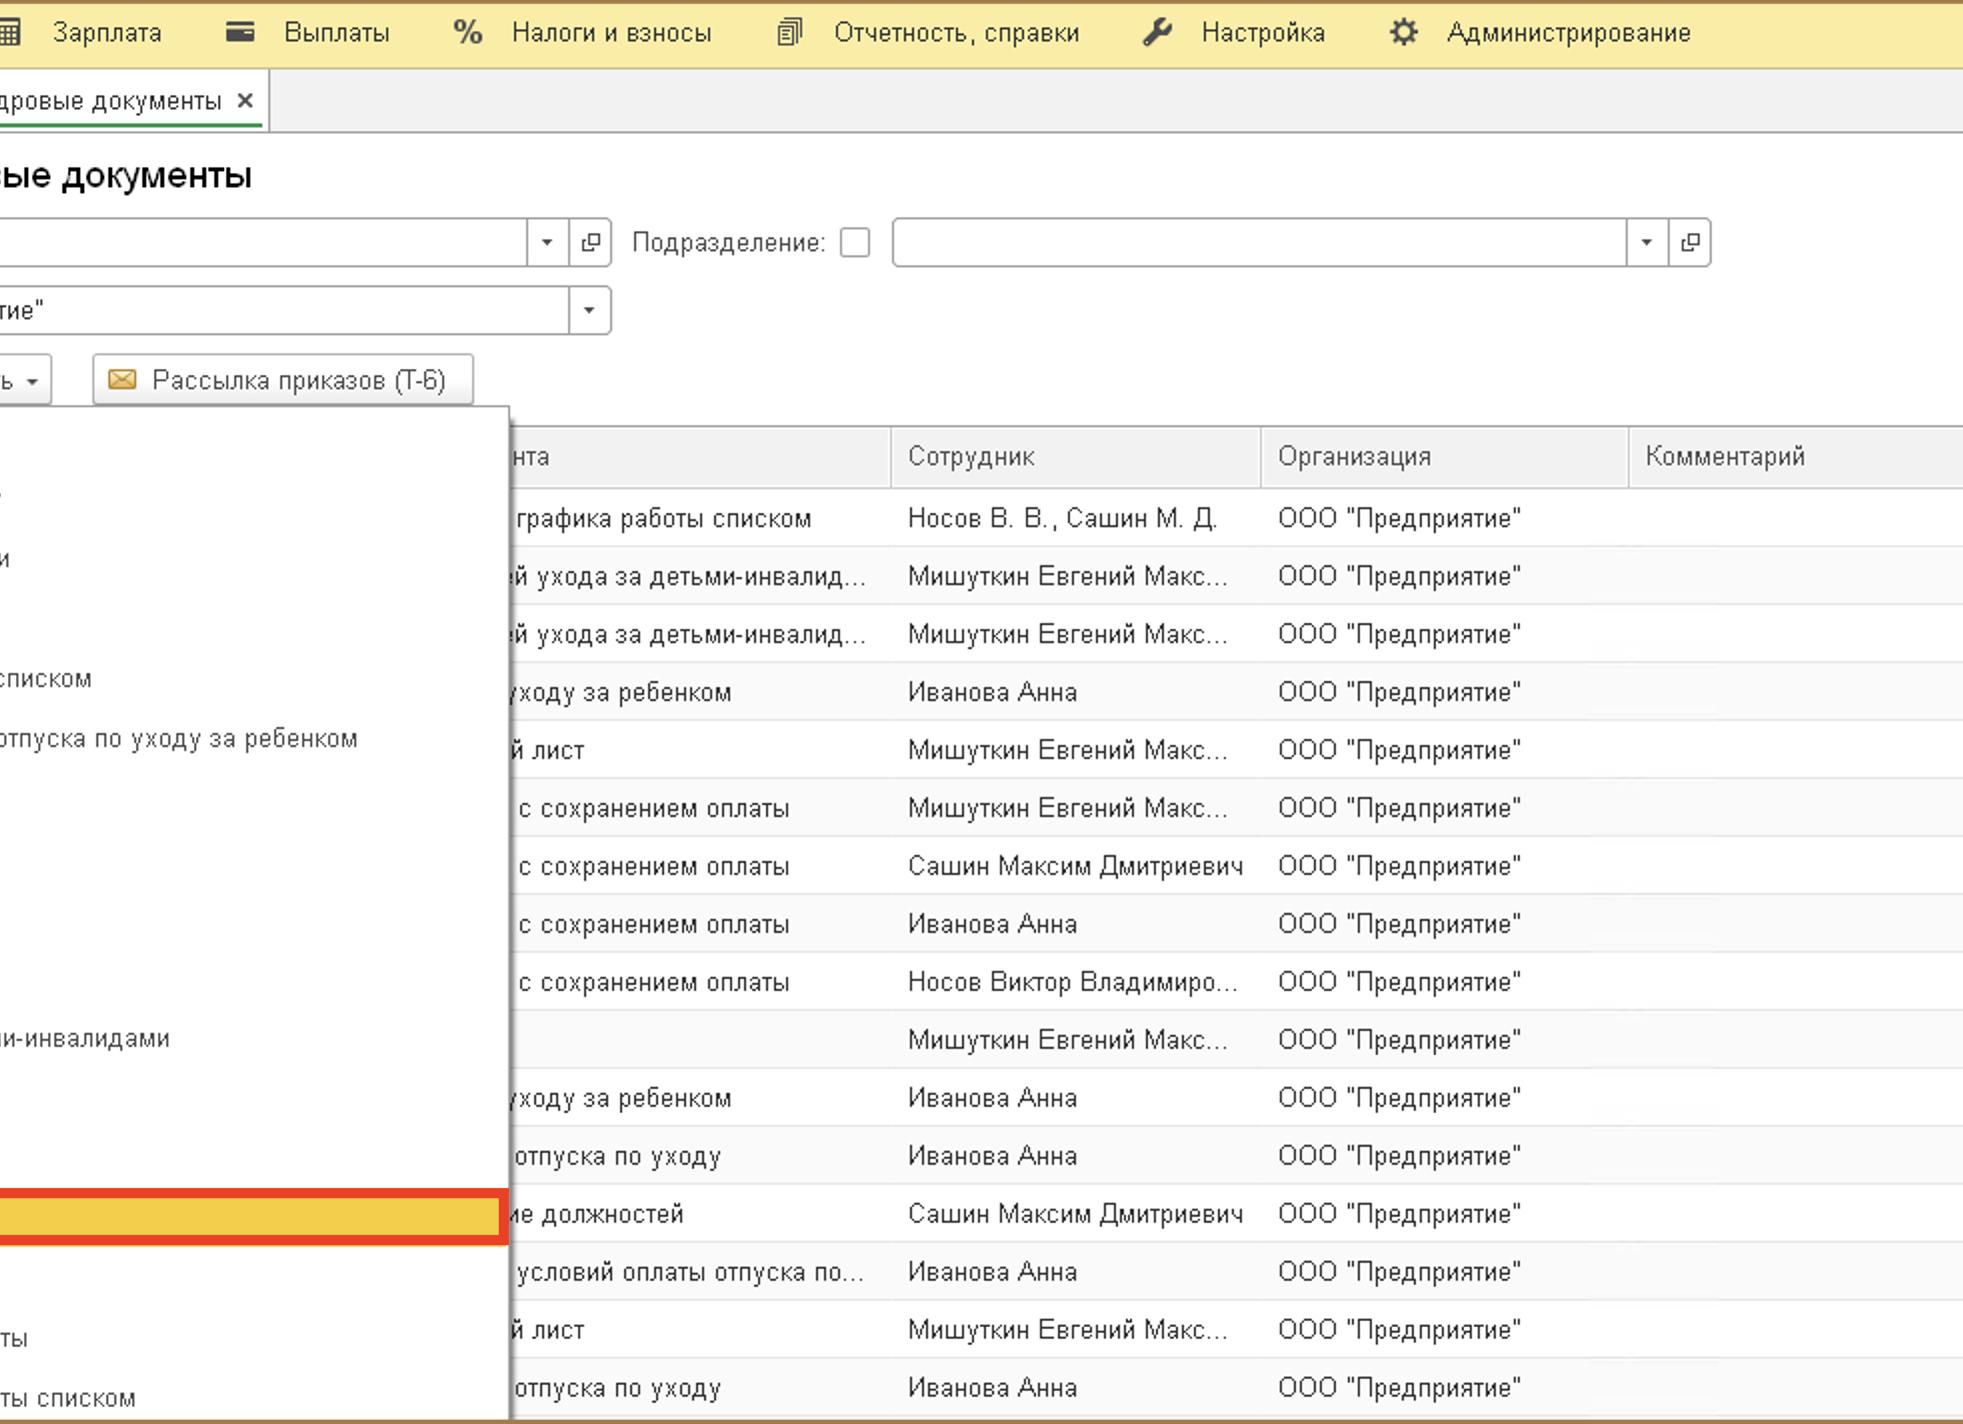Click the wallet icon next to Выплаты
Screen dimensions: 1963x1424
click(240, 32)
